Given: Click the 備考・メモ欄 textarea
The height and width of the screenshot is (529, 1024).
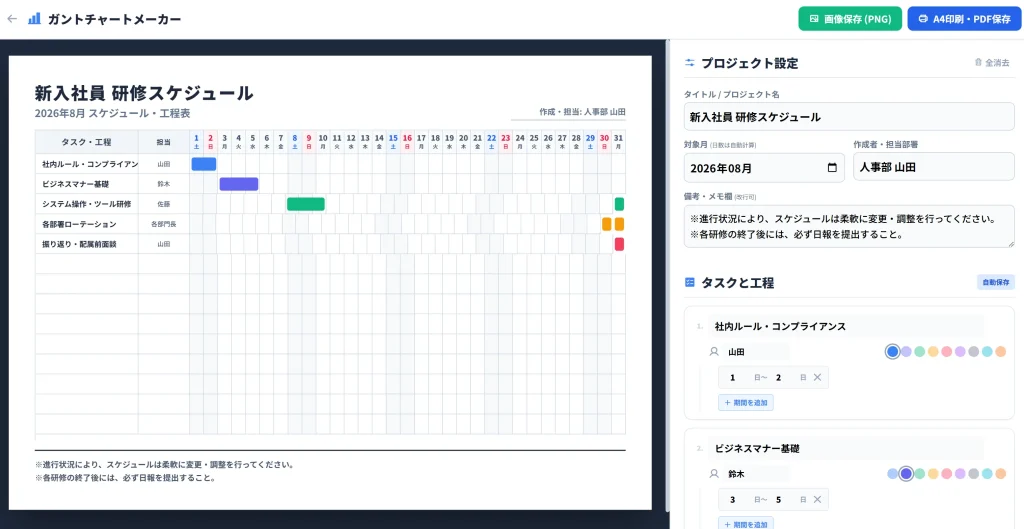Looking at the screenshot, I should click(849, 227).
